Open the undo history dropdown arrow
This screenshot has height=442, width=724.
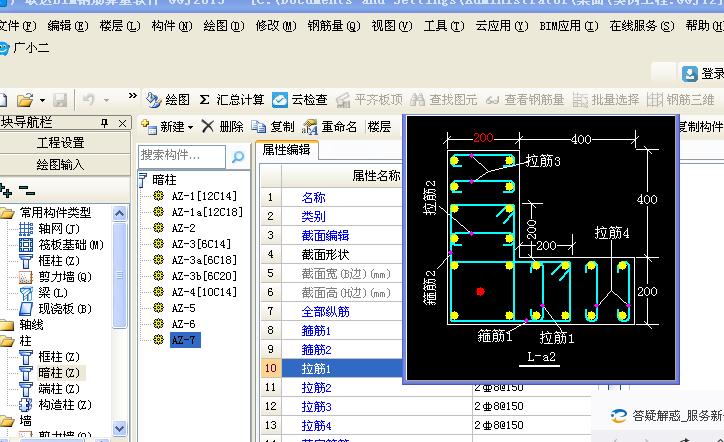(x=106, y=100)
